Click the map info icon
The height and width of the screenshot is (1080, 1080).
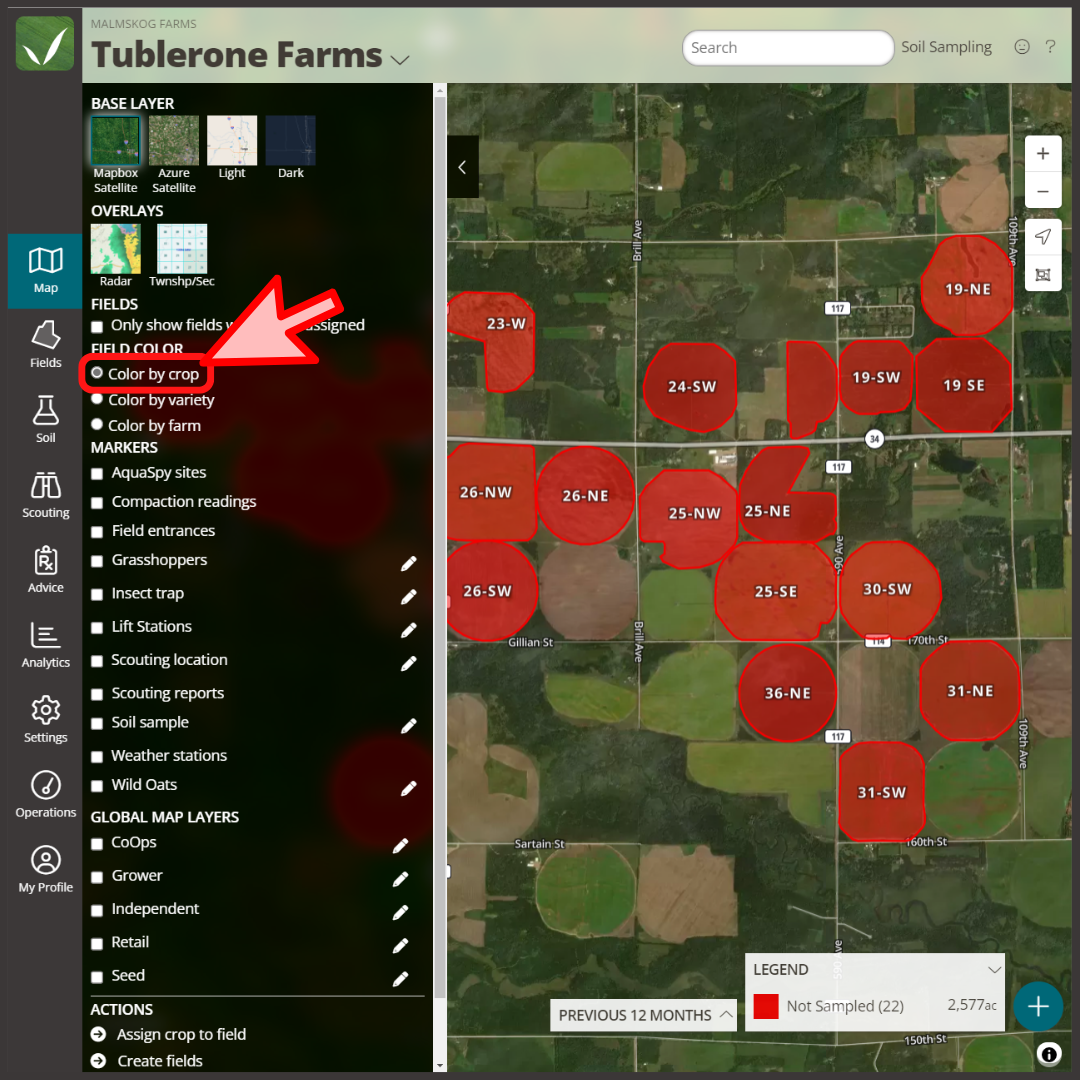[1048, 1053]
